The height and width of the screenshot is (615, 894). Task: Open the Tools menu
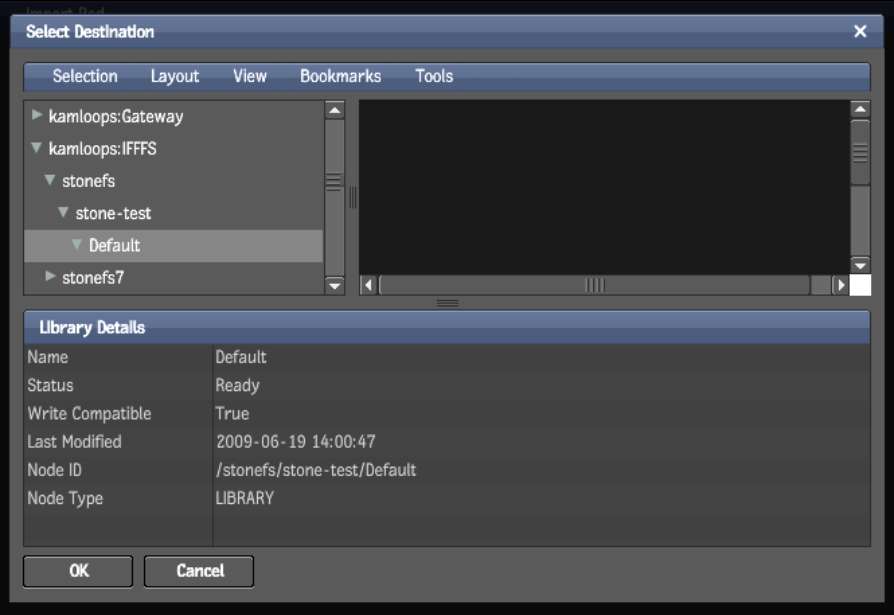(x=434, y=76)
